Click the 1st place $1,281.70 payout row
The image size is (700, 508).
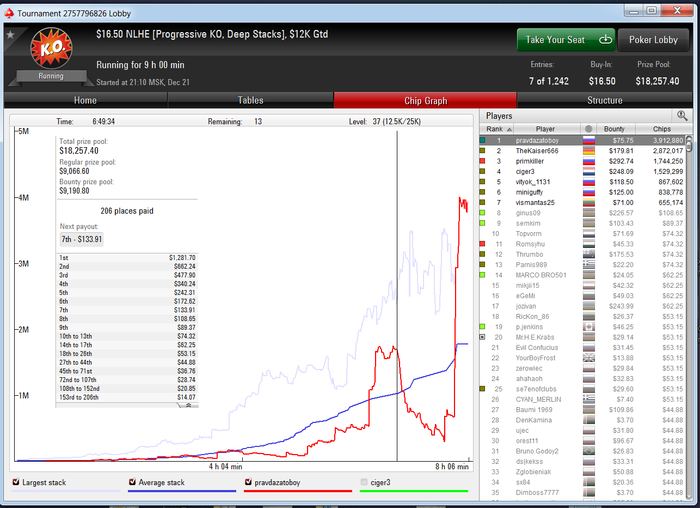[x=127, y=258]
